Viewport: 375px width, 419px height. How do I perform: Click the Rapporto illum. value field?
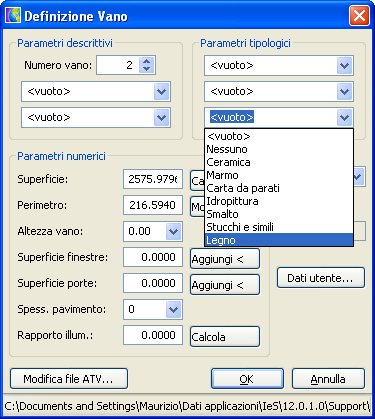[x=153, y=335]
